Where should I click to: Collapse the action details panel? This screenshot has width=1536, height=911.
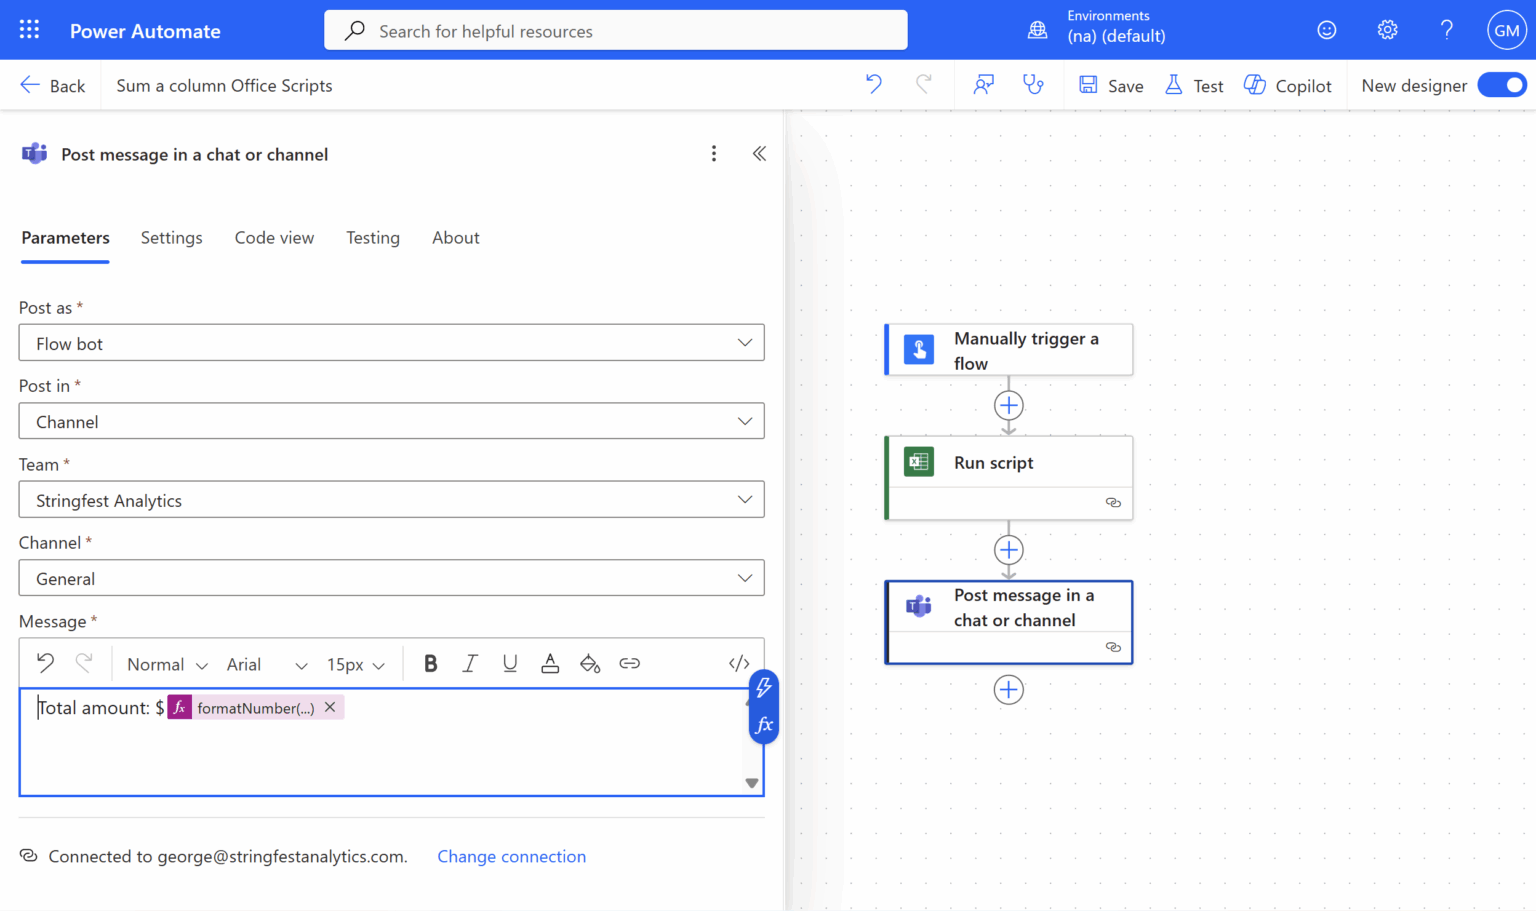tap(759, 154)
